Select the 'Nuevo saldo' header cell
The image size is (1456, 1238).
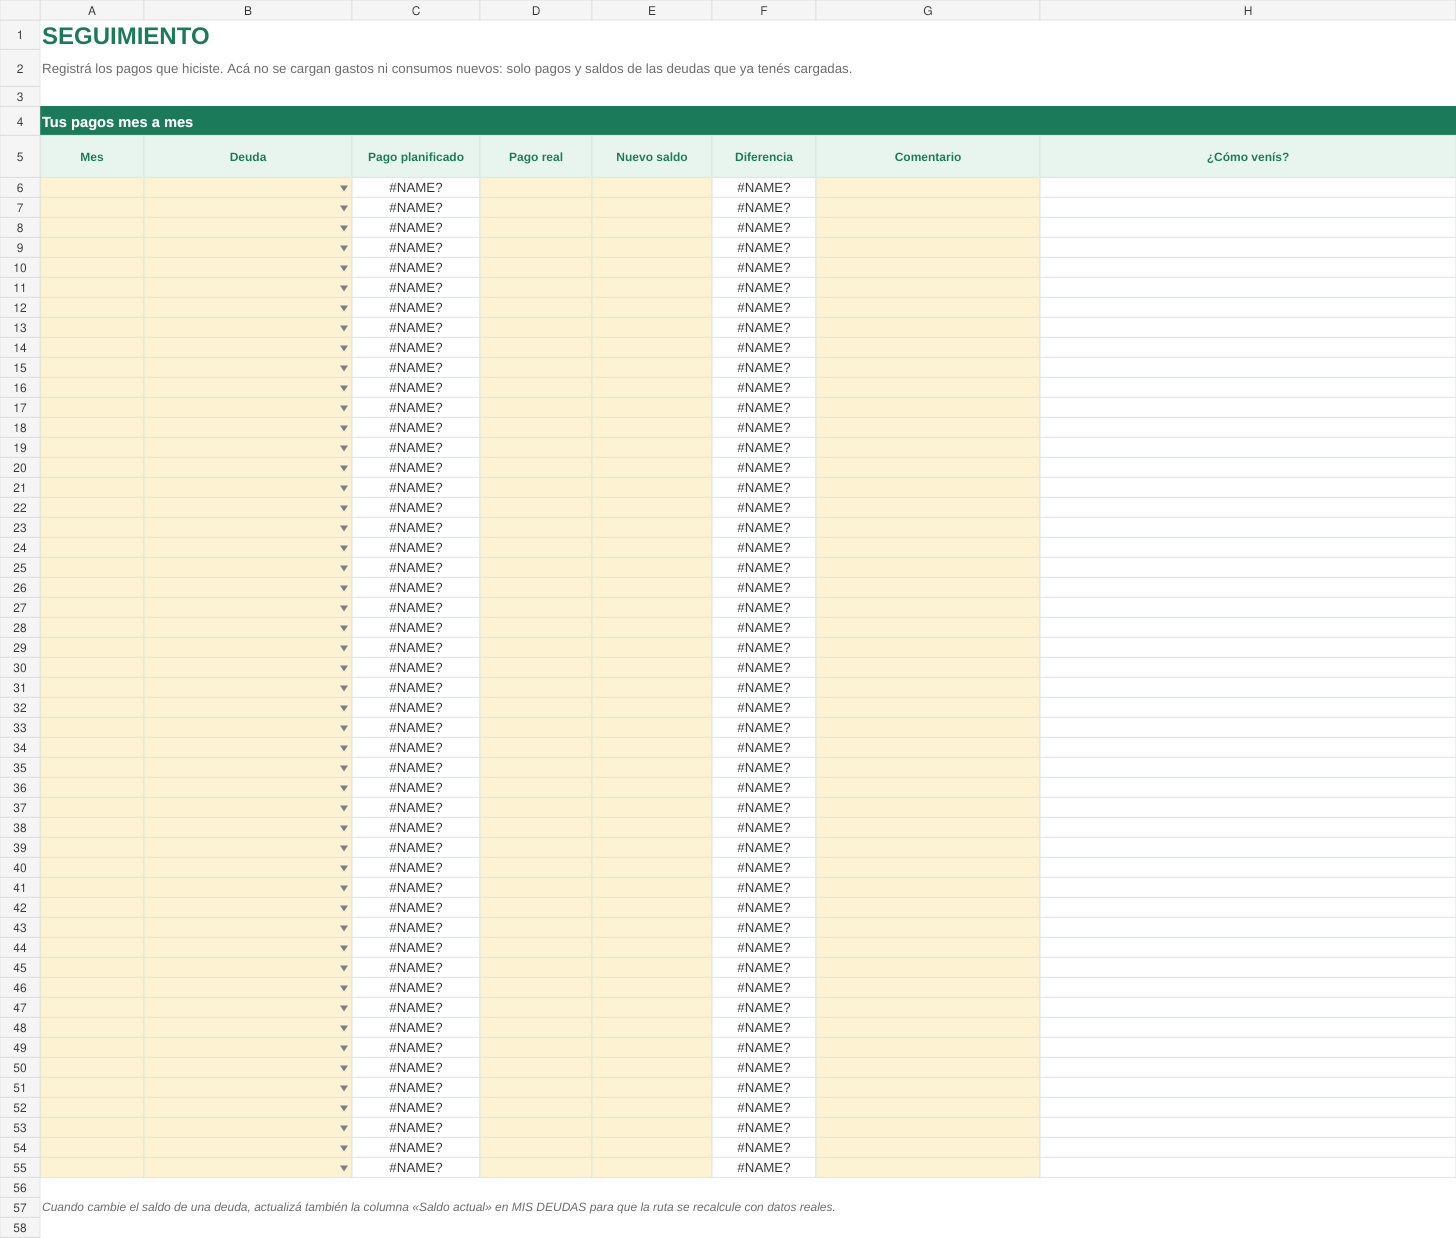point(652,157)
